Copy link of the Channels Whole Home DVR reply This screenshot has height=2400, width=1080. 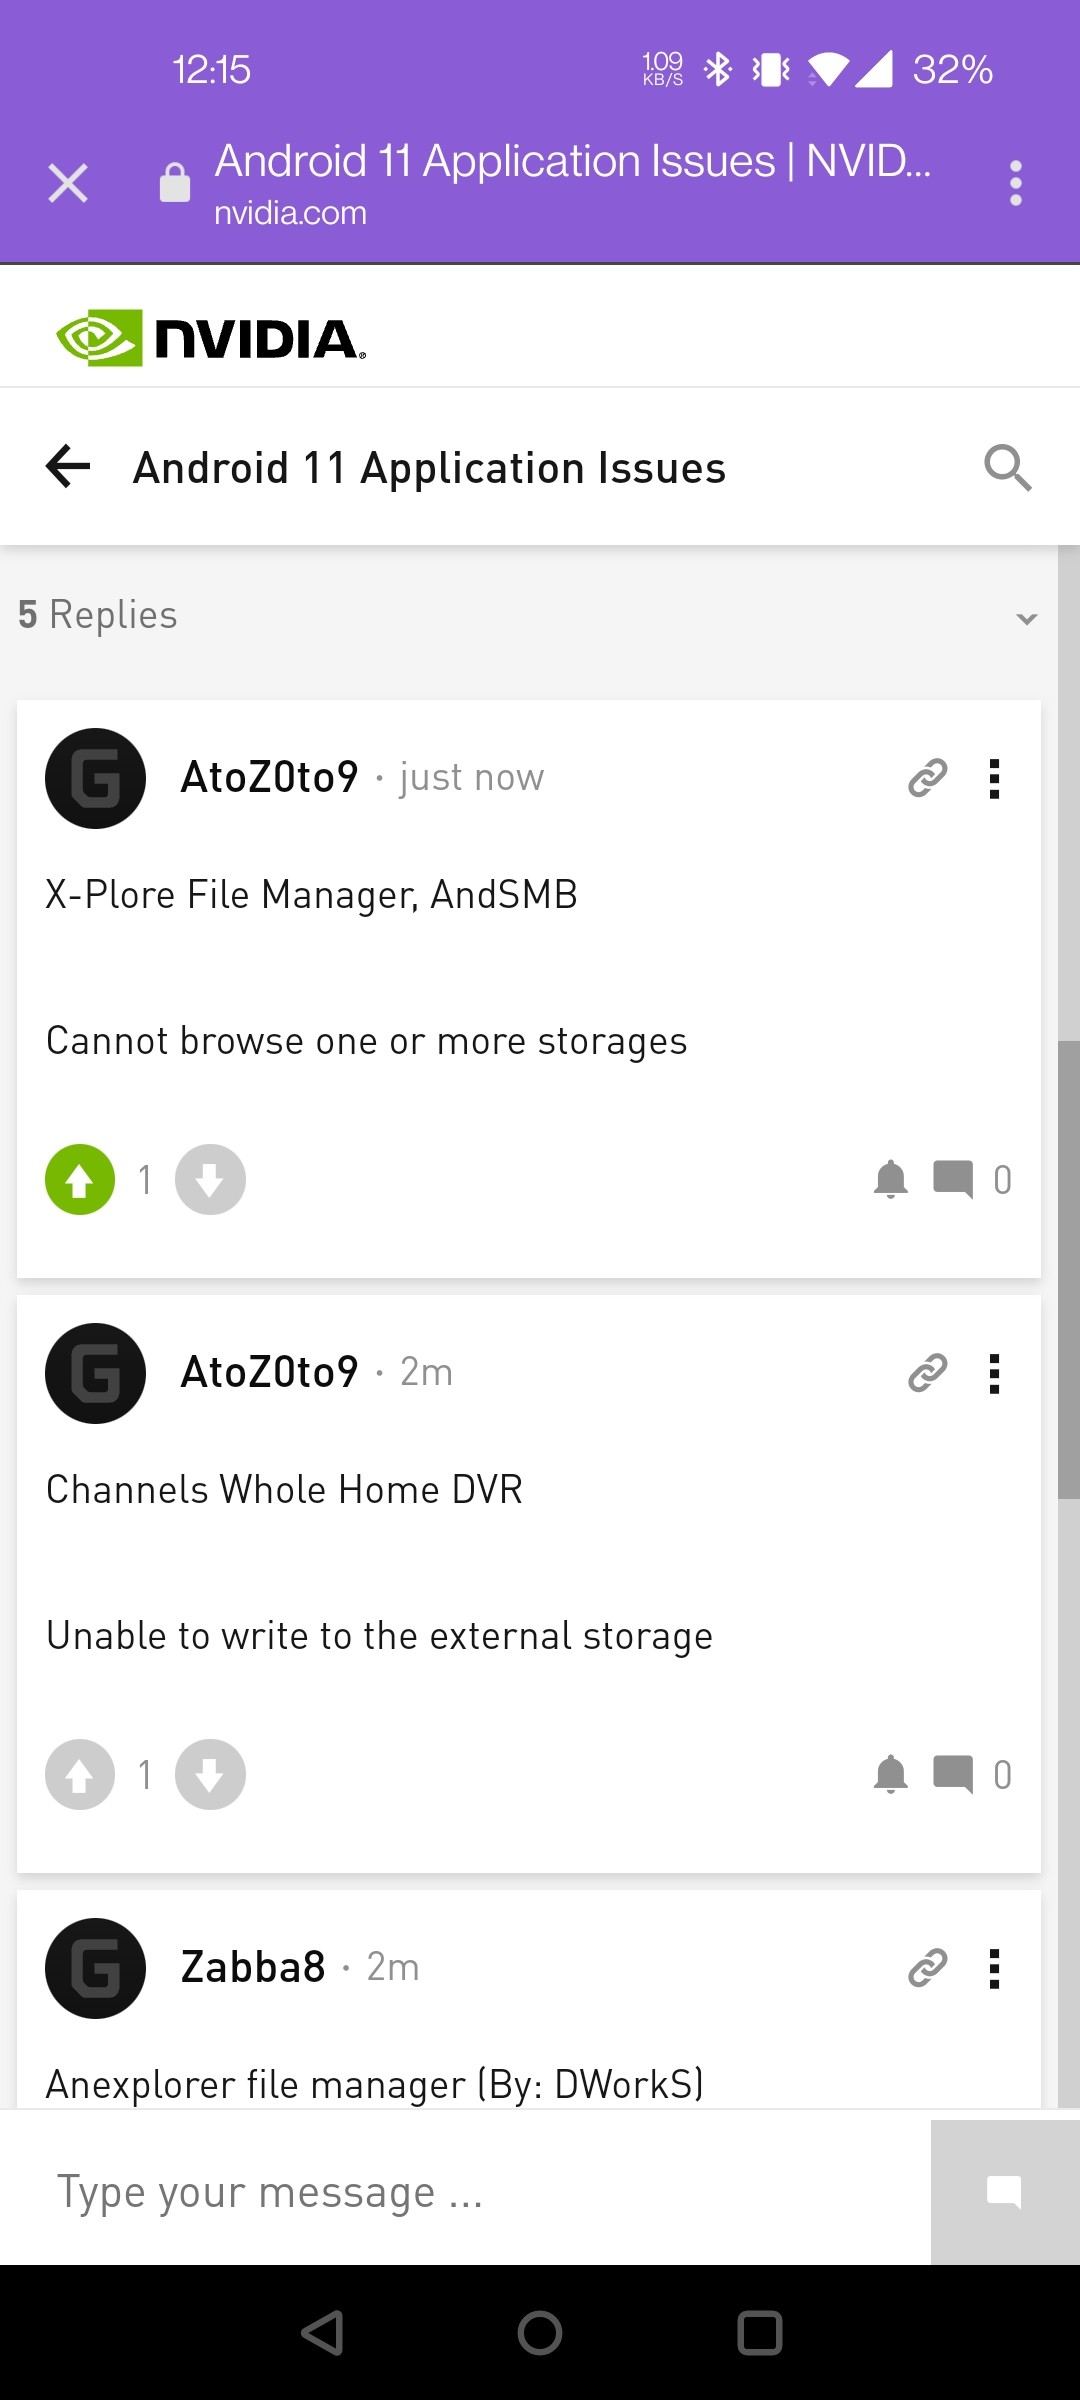[927, 1373]
